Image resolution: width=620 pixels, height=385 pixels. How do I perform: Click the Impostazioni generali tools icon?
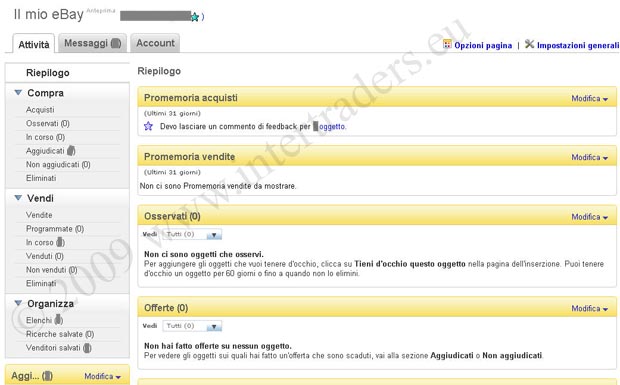pyautogui.click(x=529, y=44)
